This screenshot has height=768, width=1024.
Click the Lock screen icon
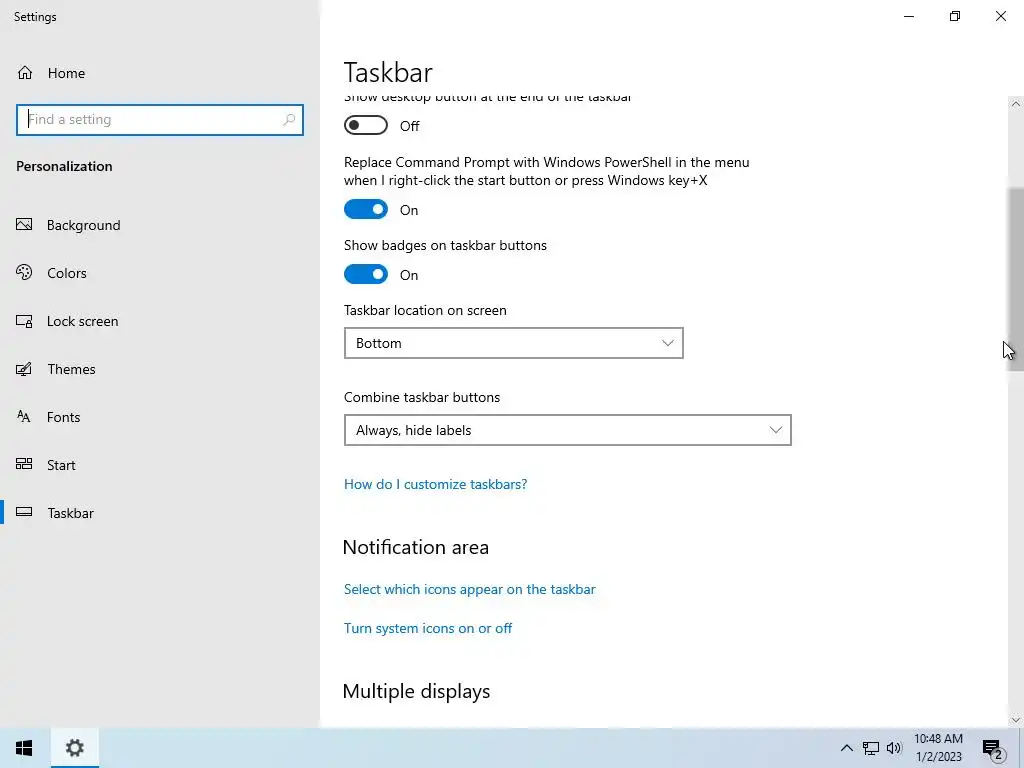[x=24, y=321]
